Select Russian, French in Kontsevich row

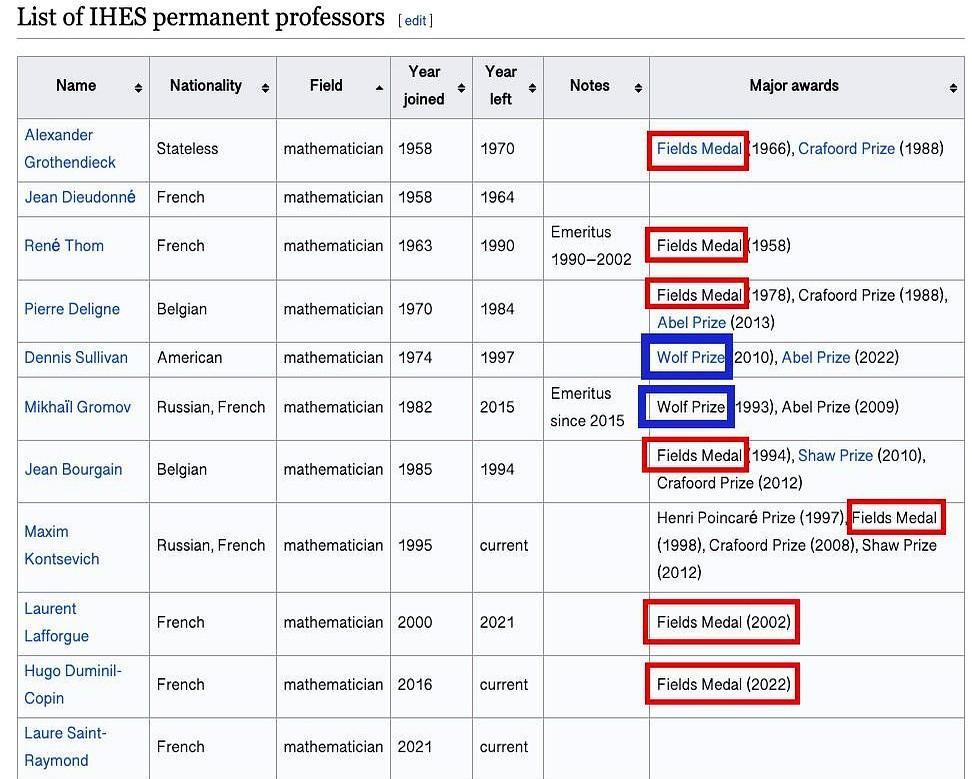pos(211,545)
